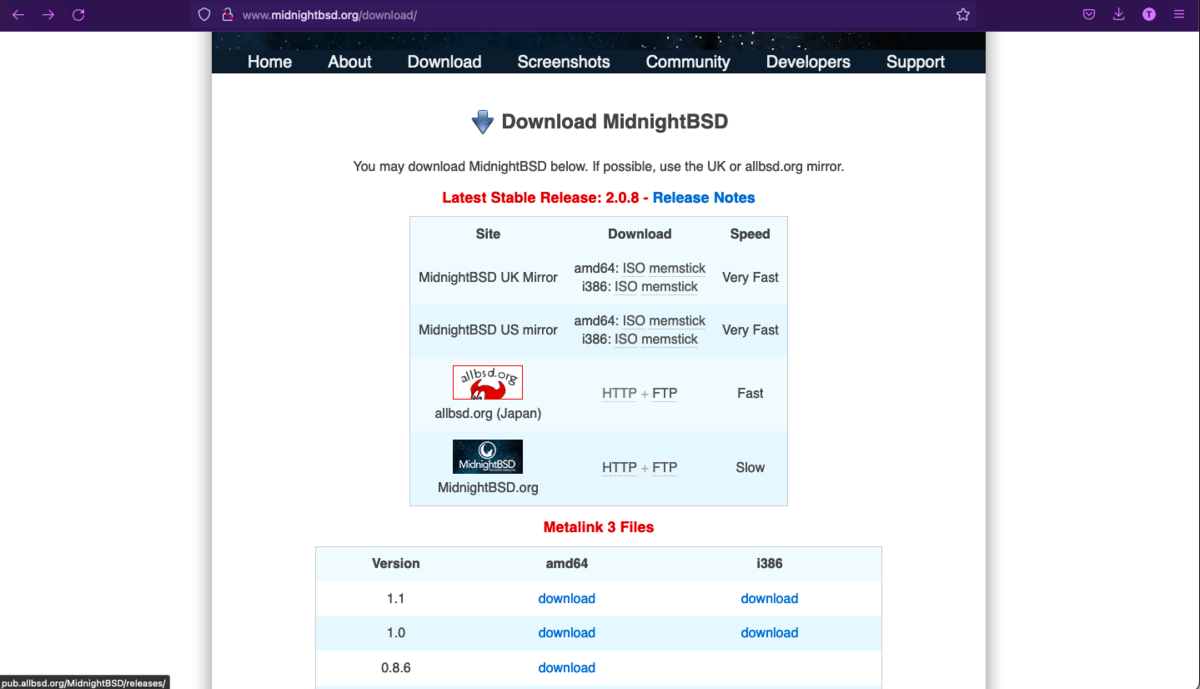The image size is (1200, 689).
Task: Navigate to the Community section
Action: tap(687, 62)
